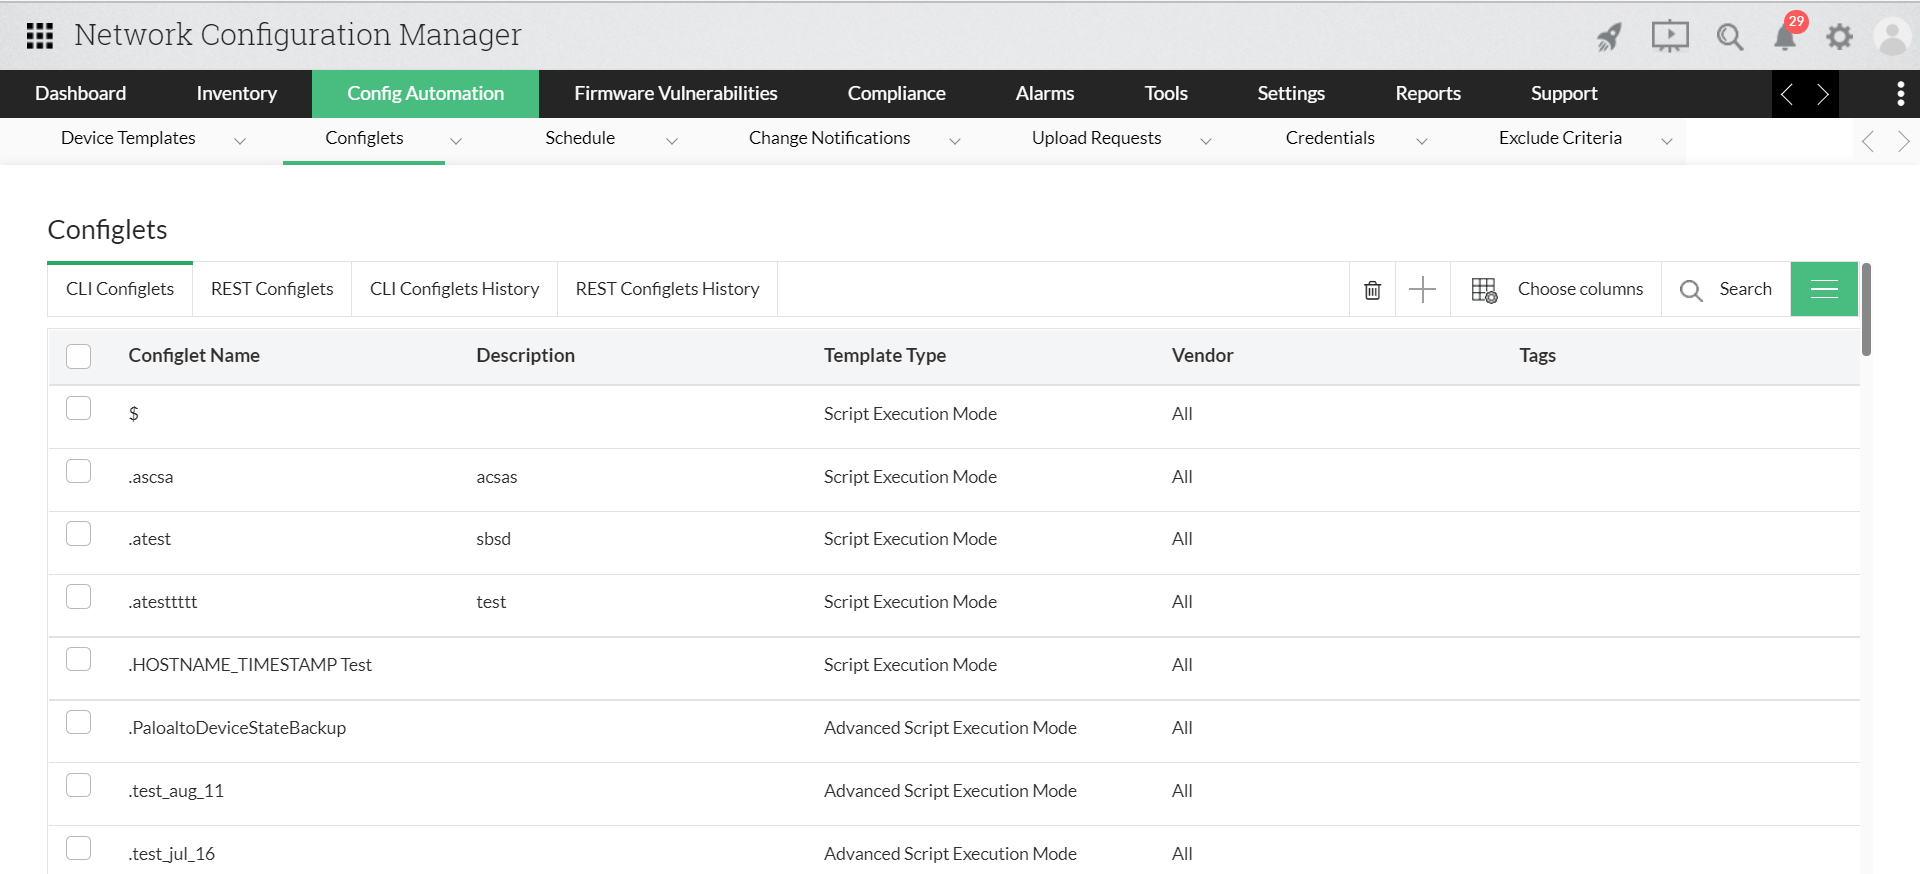Expand the Schedule dropdown chevron

click(x=672, y=141)
